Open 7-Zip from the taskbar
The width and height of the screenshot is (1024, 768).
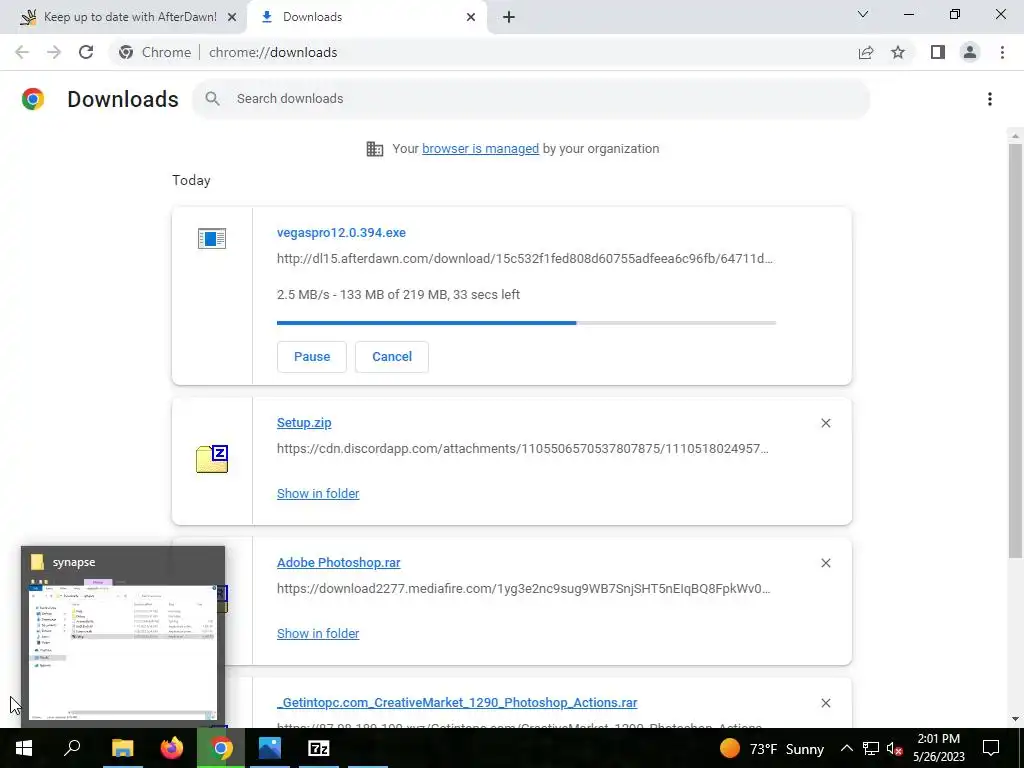click(319, 748)
